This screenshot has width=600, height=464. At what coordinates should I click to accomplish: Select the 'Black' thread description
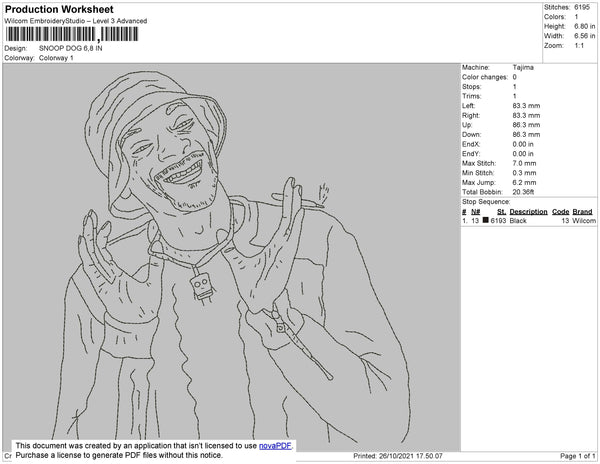click(518, 221)
